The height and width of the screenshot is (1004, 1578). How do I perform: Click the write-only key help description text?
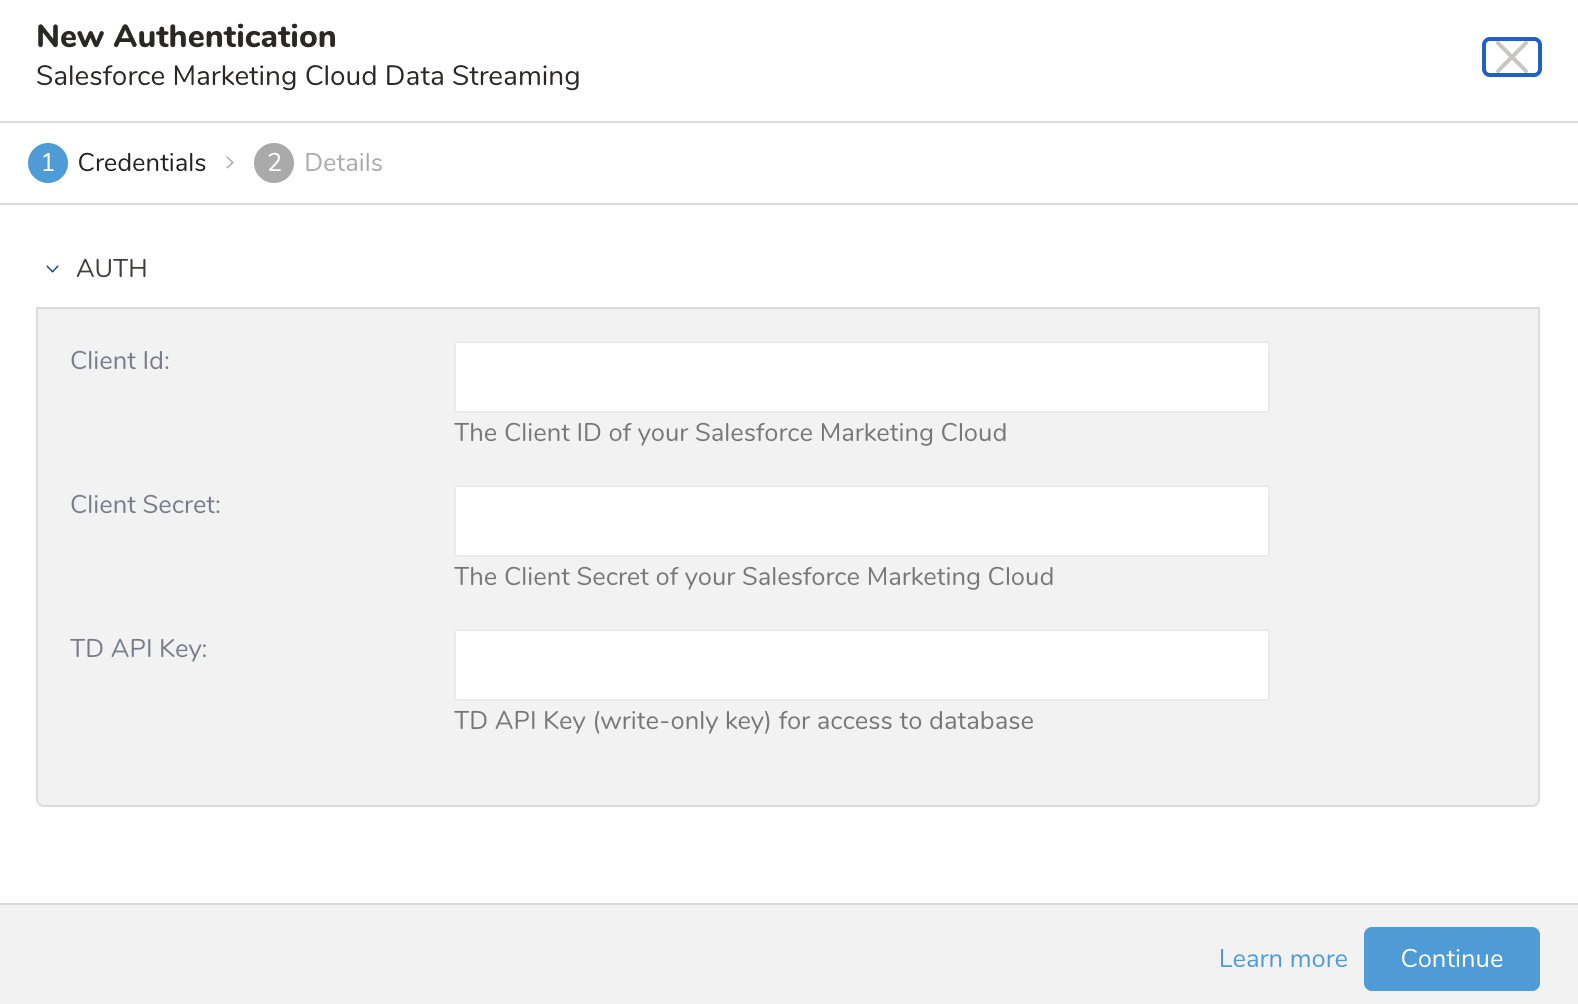point(744,721)
